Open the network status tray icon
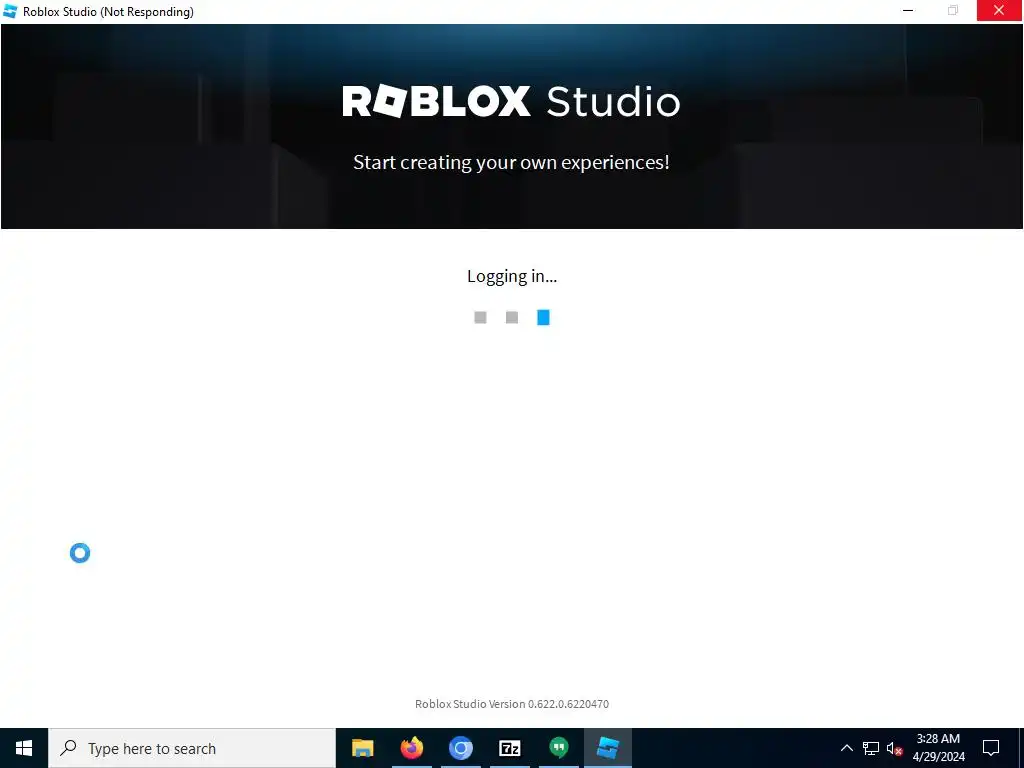The width and height of the screenshot is (1024, 768). (x=871, y=748)
